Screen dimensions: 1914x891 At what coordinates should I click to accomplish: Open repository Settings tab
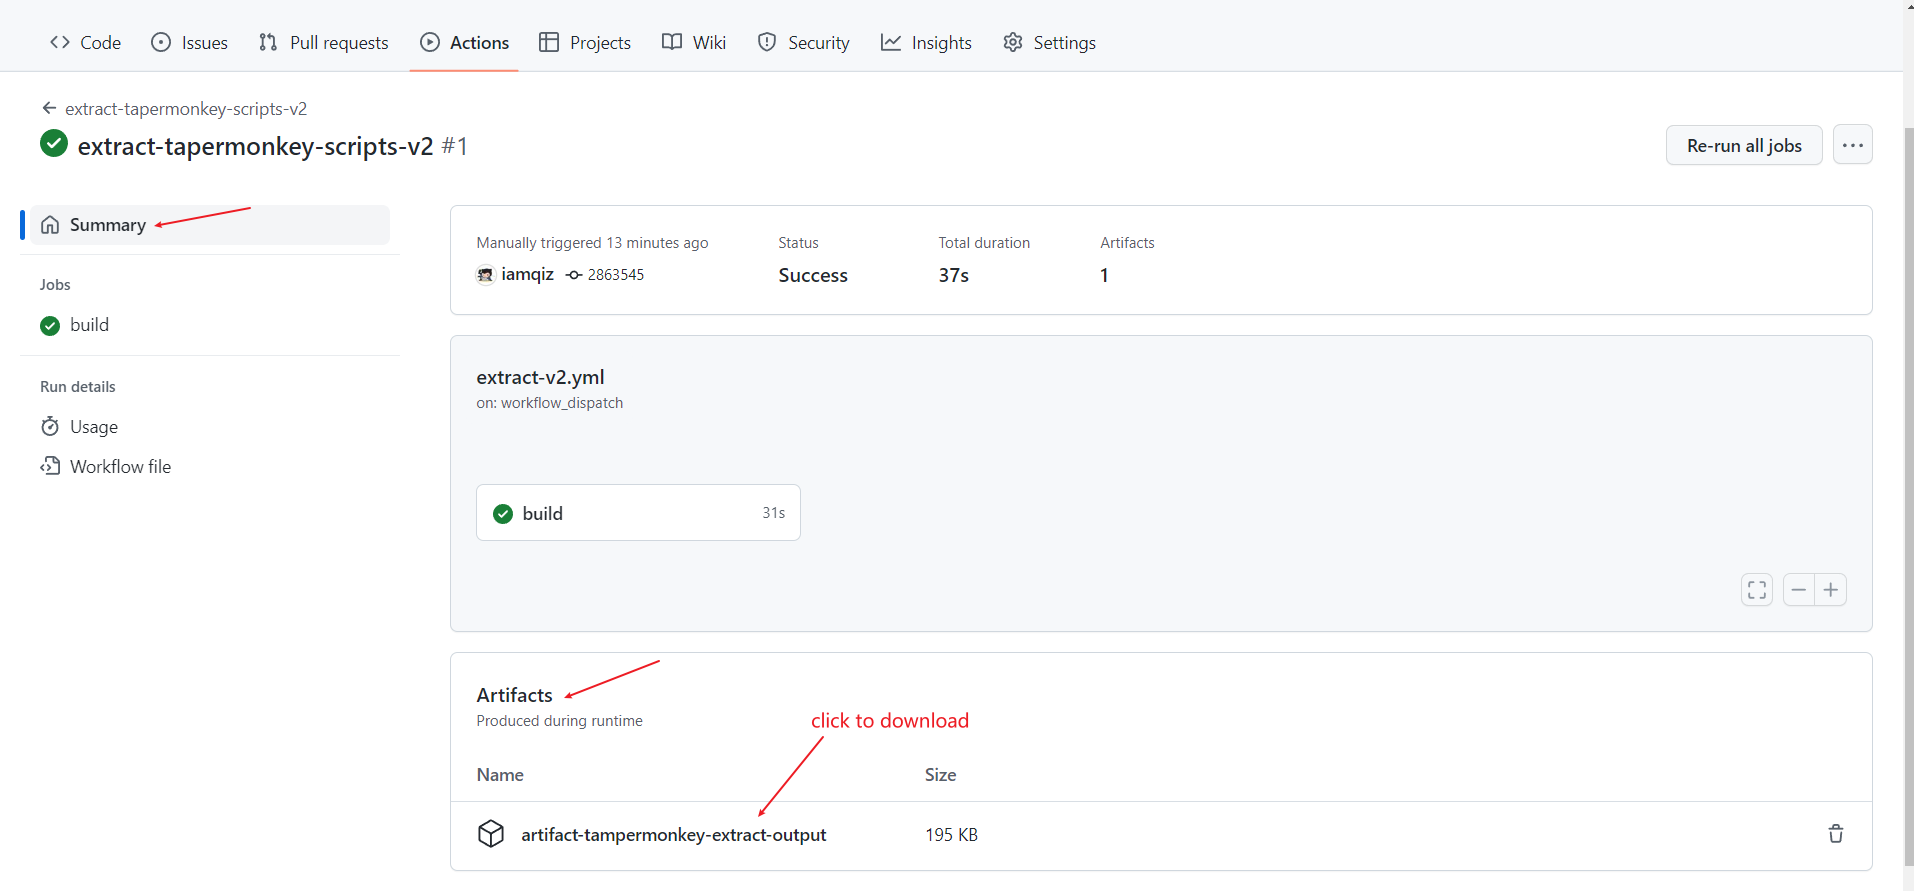(x=1049, y=42)
